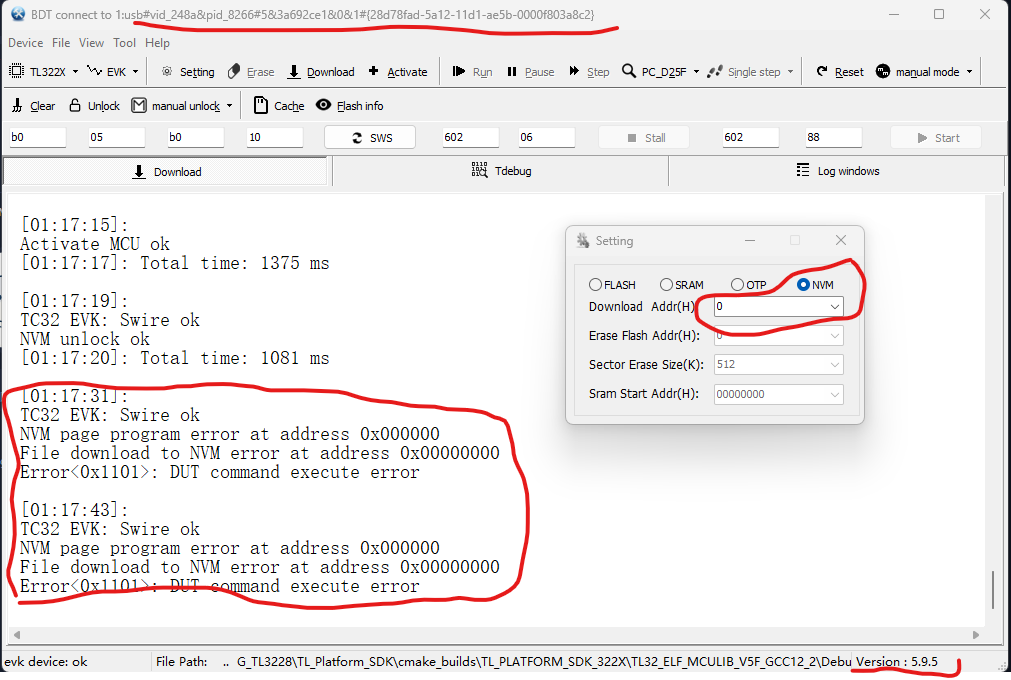Click the manual unlock M icon
Viewport: 1011px width, 680px height.
pos(139,105)
